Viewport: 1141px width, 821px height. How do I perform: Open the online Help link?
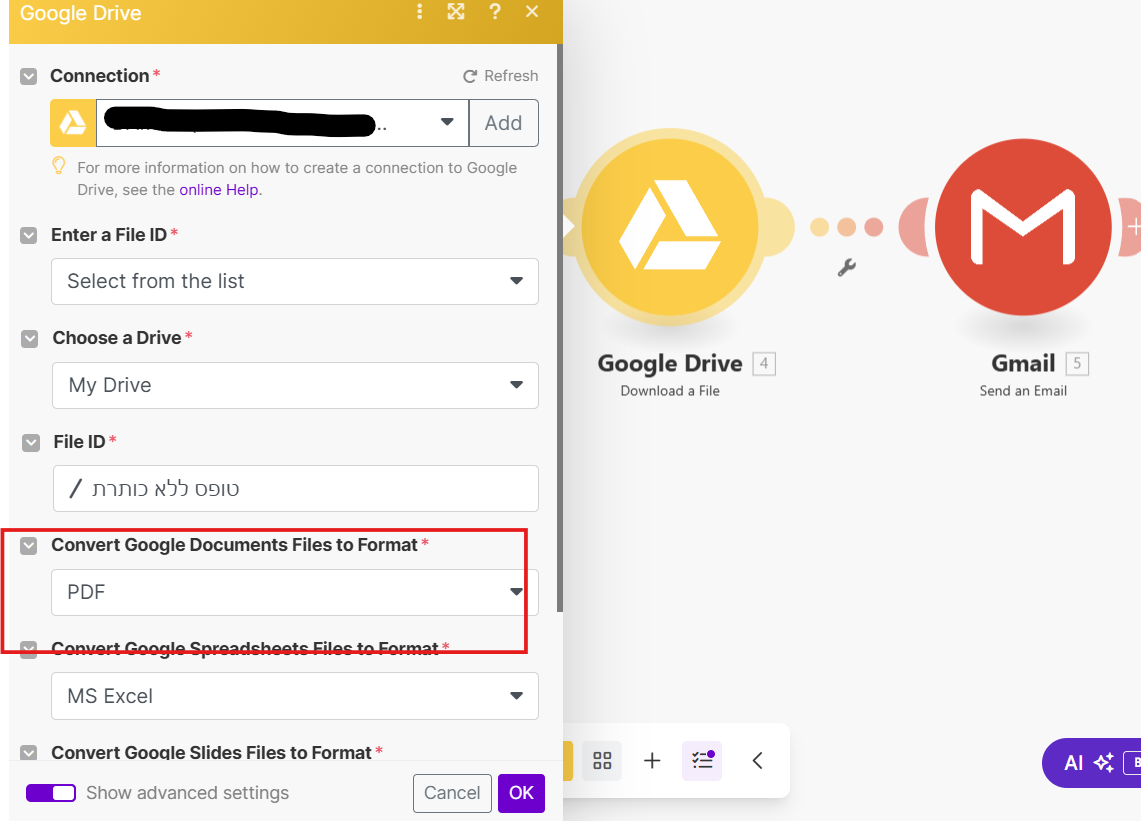pos(218,190)
